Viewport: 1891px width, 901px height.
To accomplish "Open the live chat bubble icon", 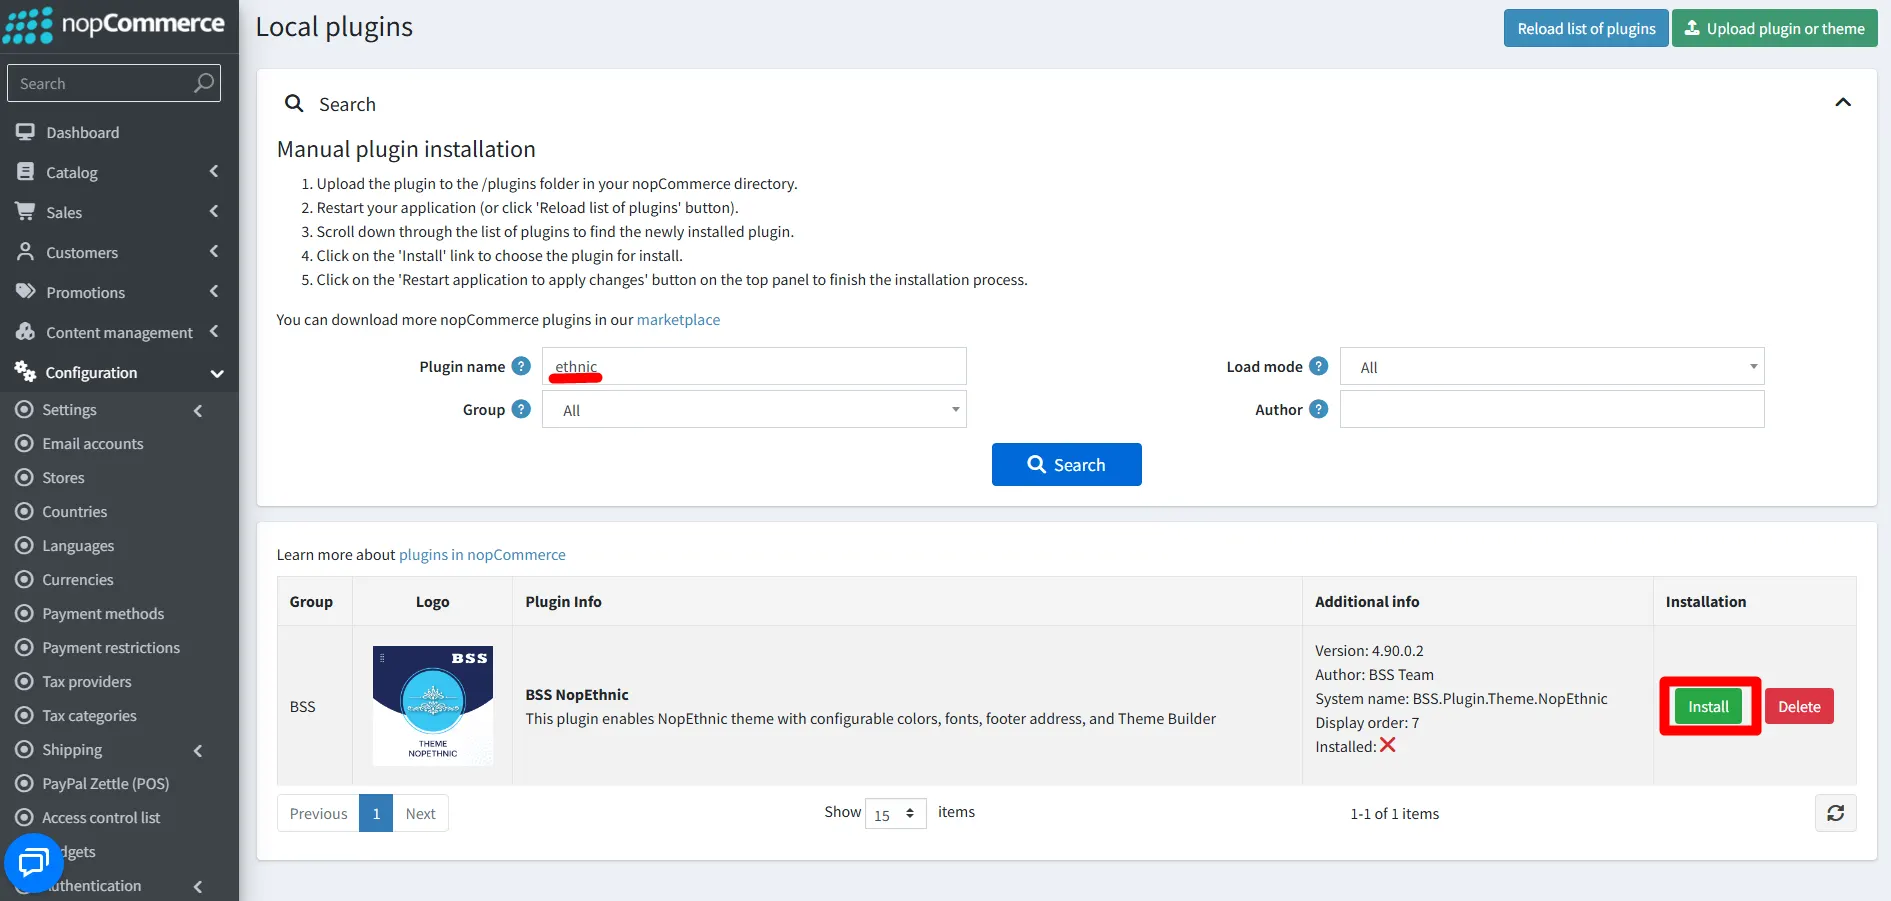I will click(x=33, y=861).
